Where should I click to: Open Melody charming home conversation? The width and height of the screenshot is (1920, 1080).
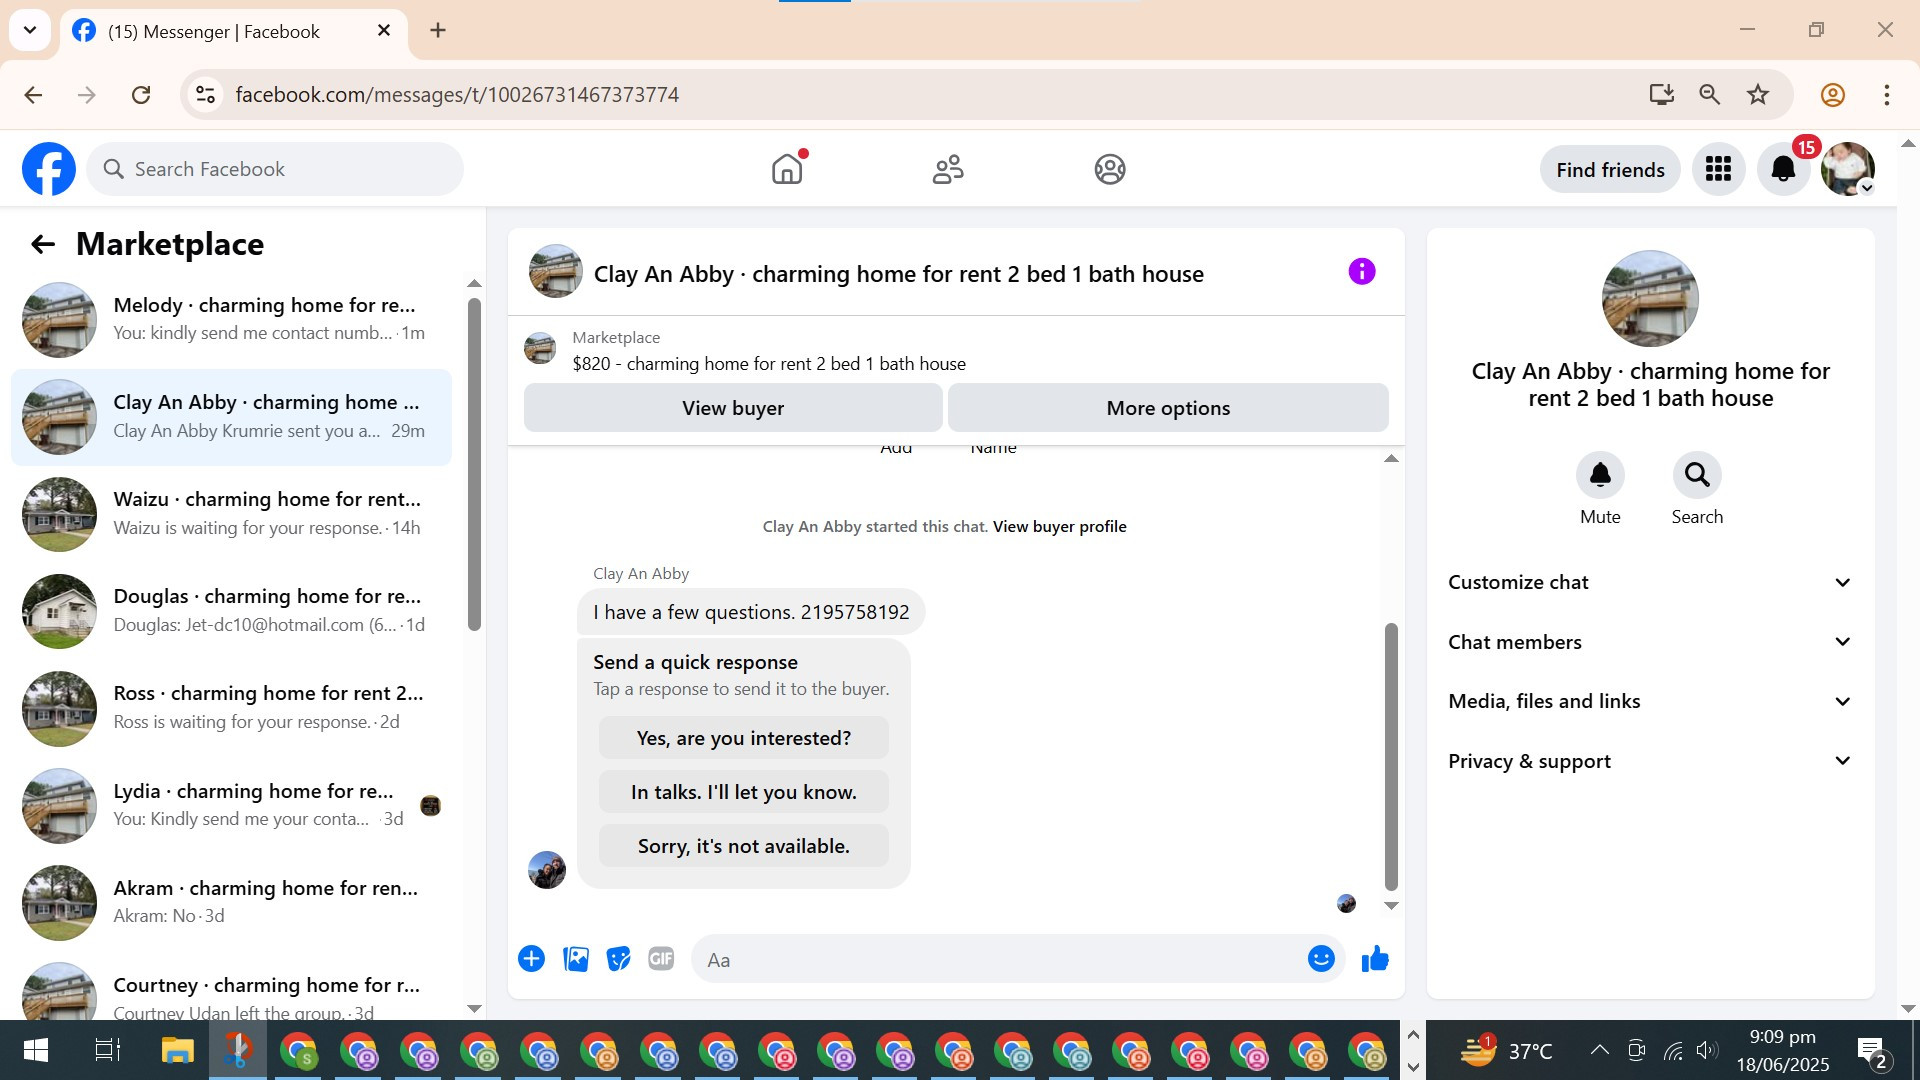(231, 320)
